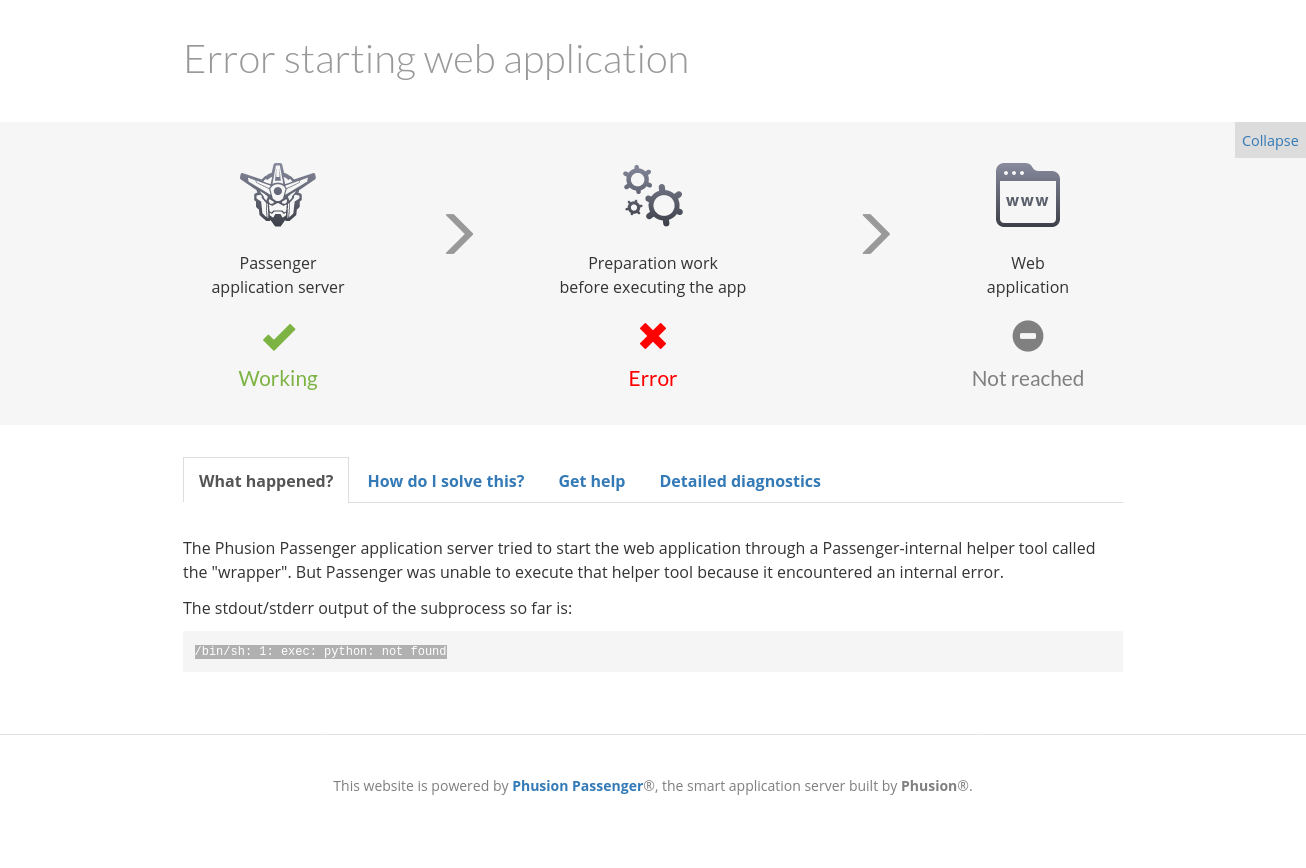Select the highlighted stderr output text
Screen dimensions: 1306x868
coord(320,651)
